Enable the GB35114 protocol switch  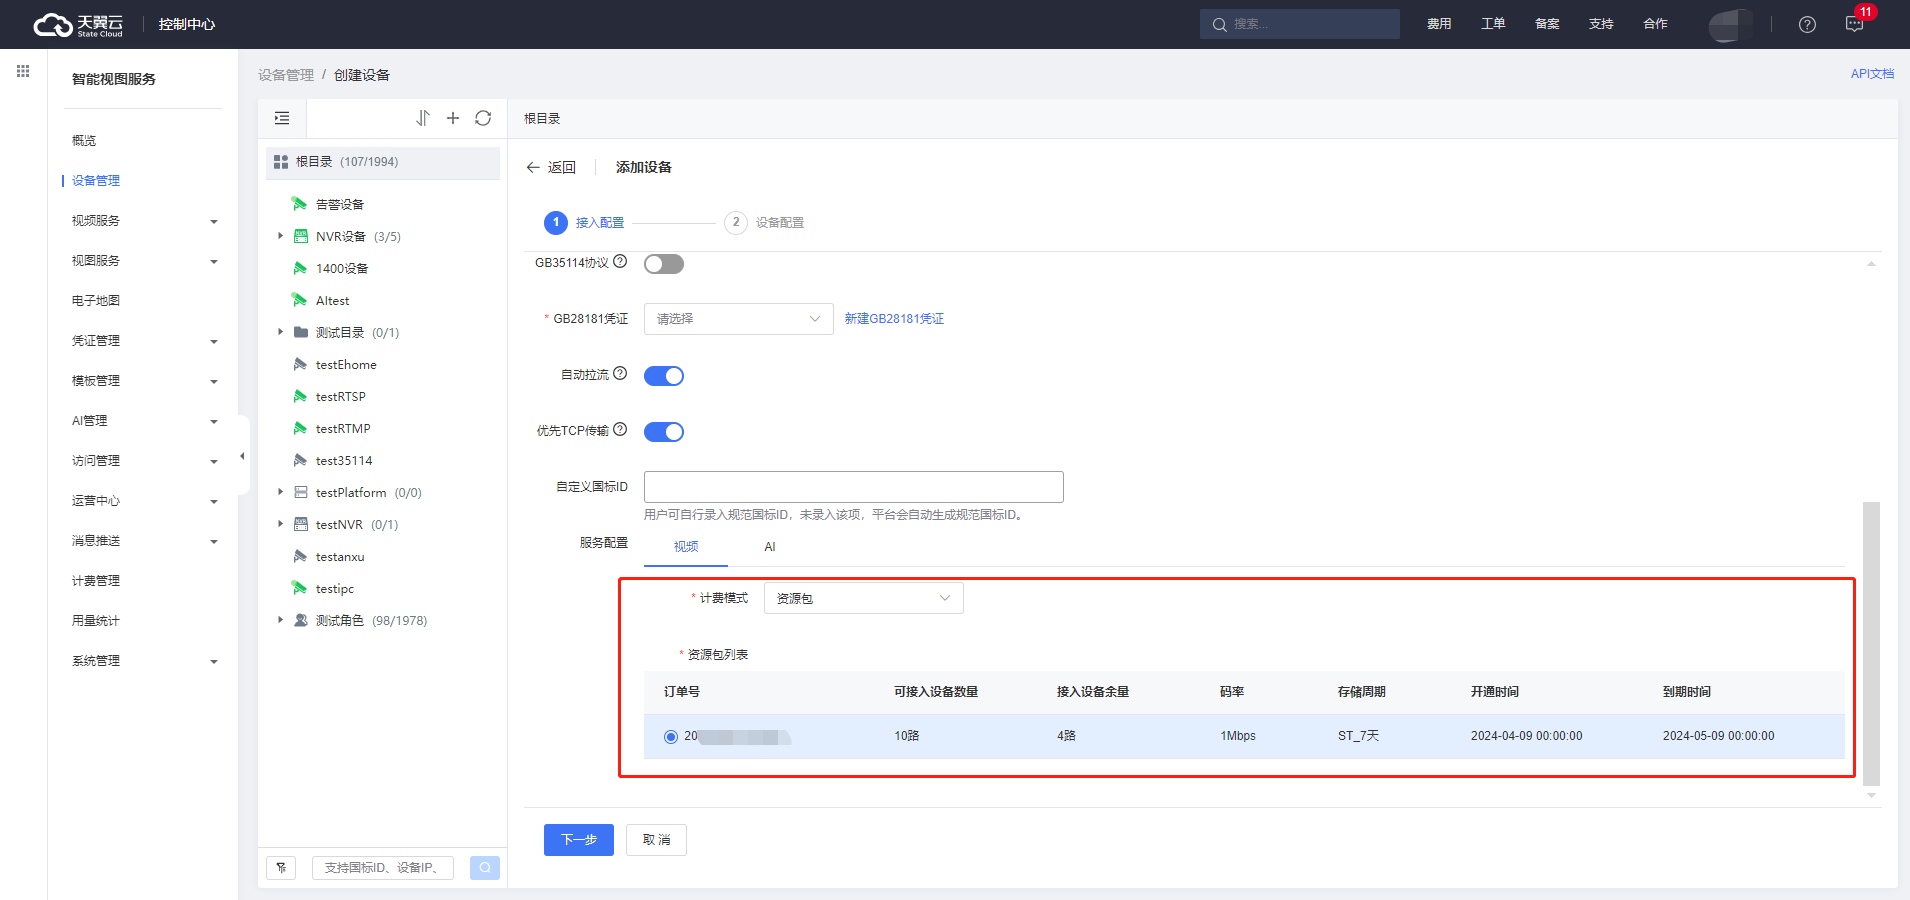(x=664, y=264)
